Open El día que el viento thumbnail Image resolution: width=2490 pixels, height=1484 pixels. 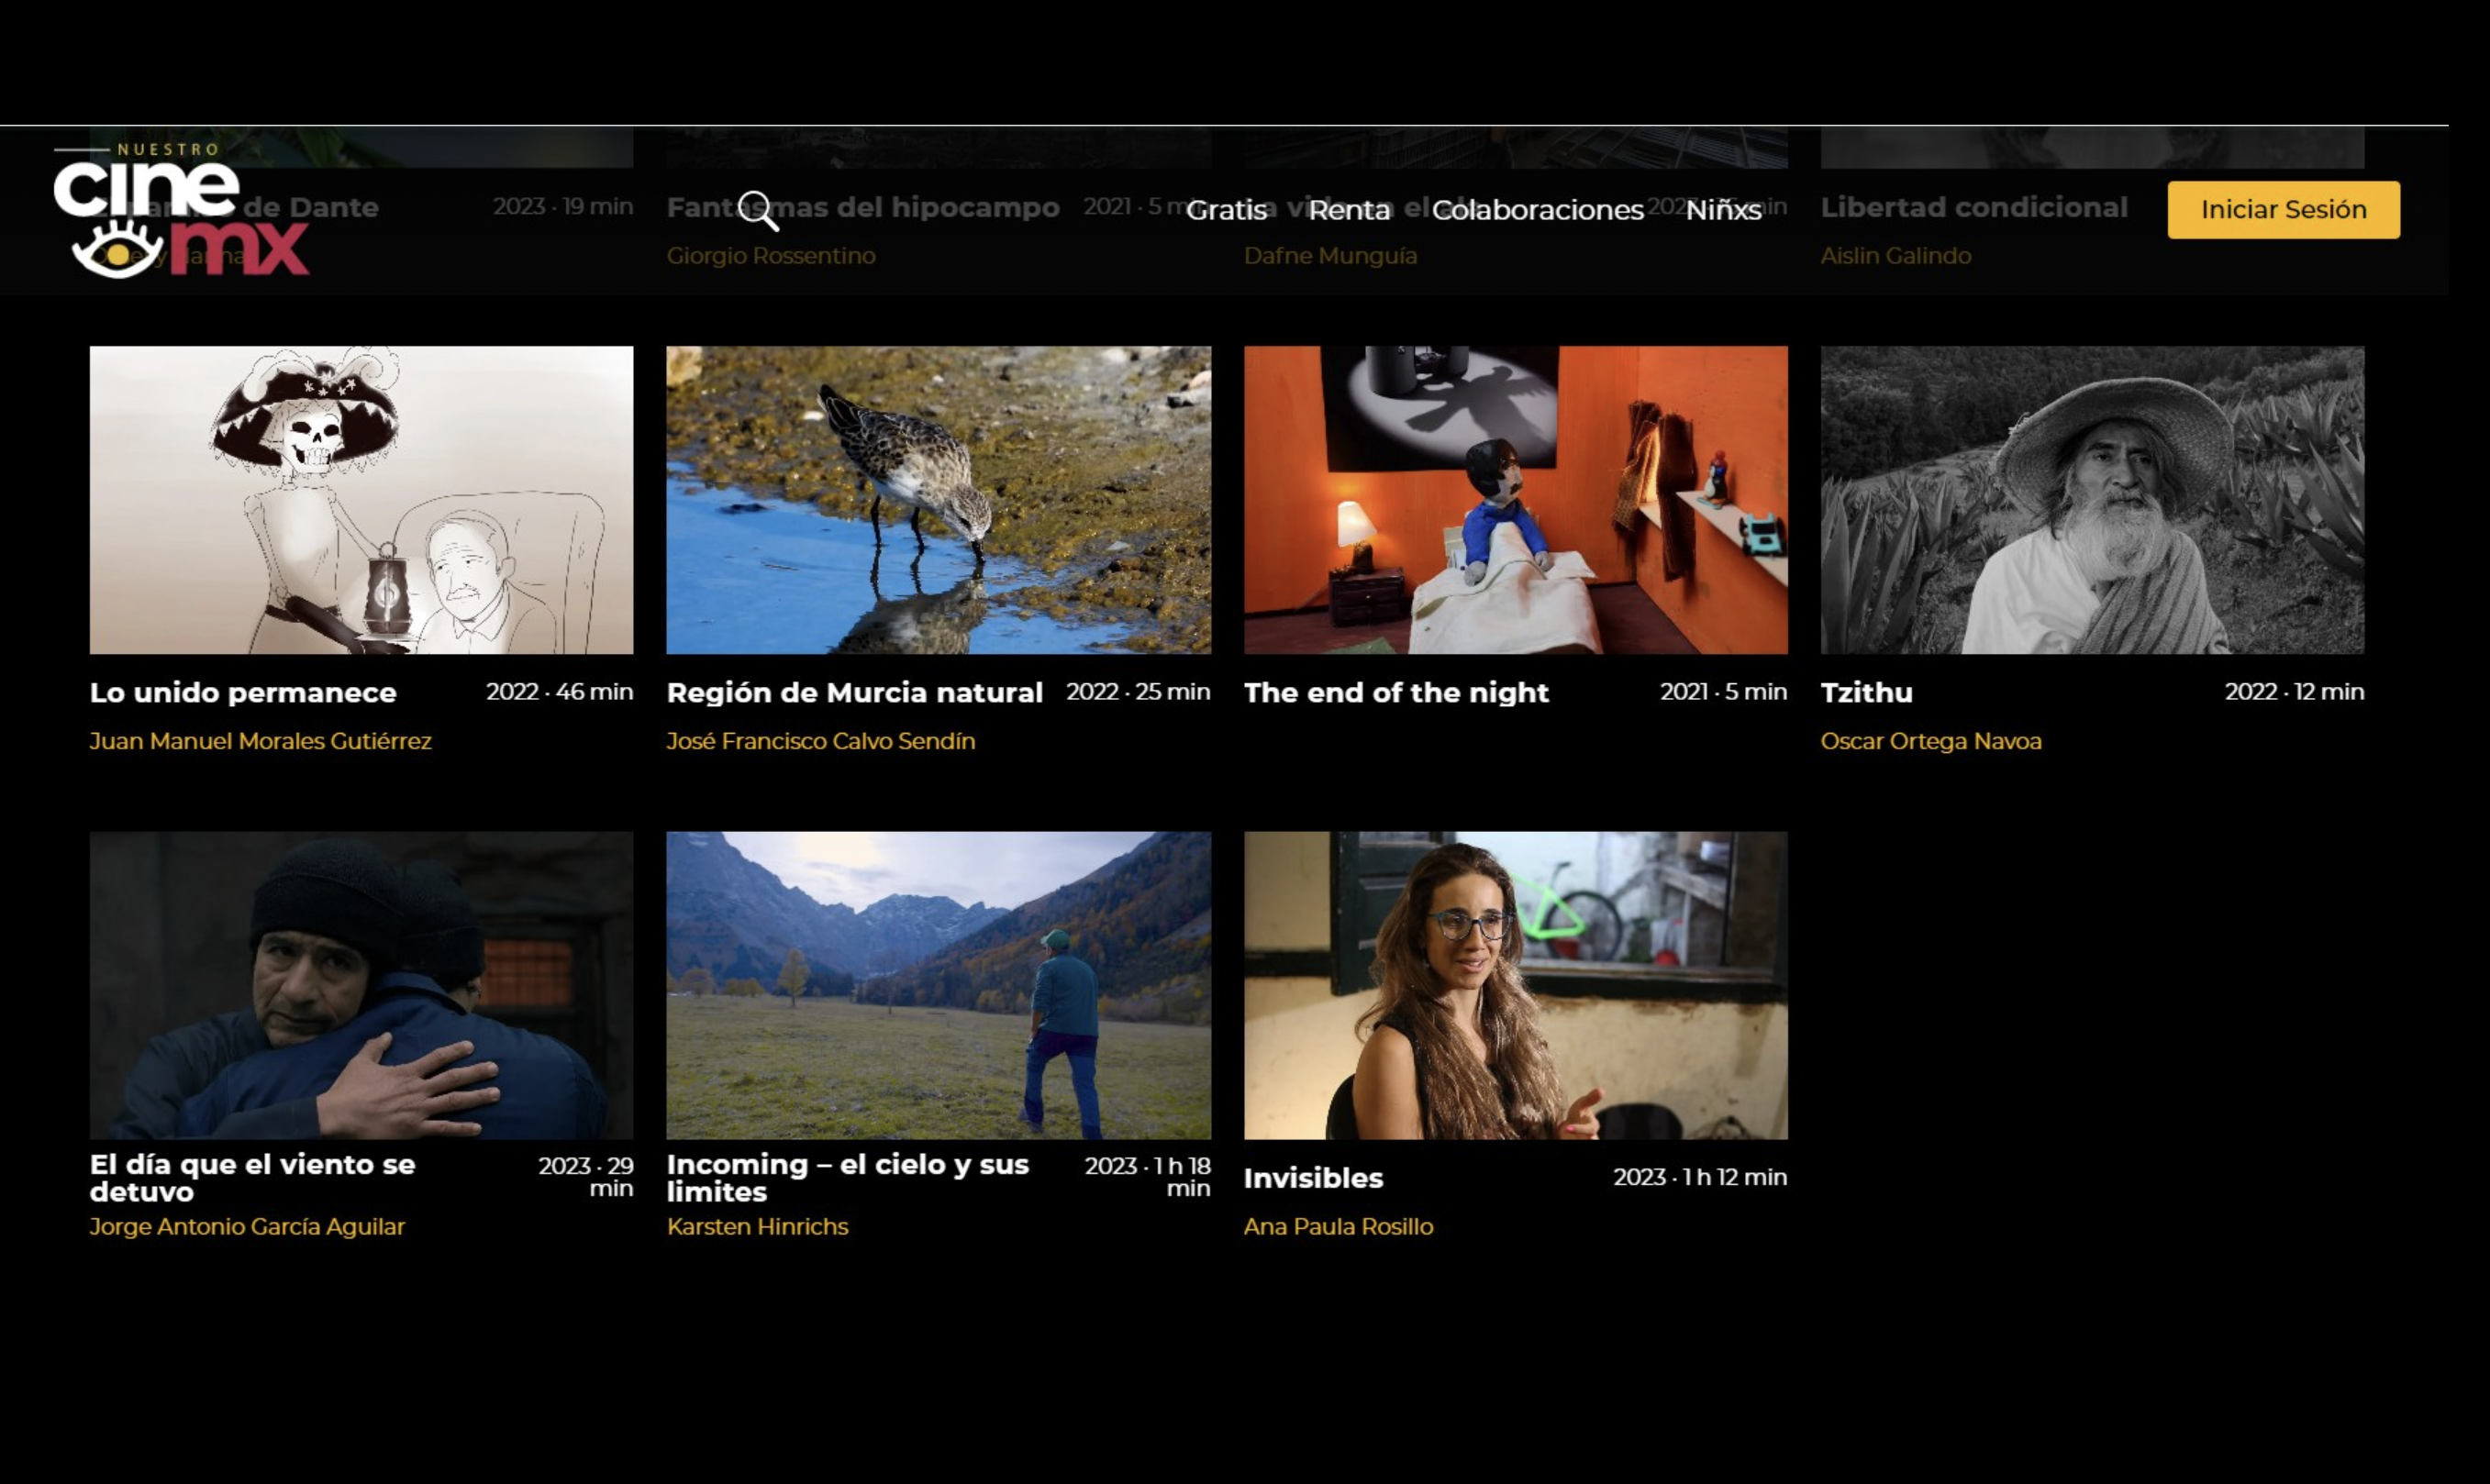(361, 985)
